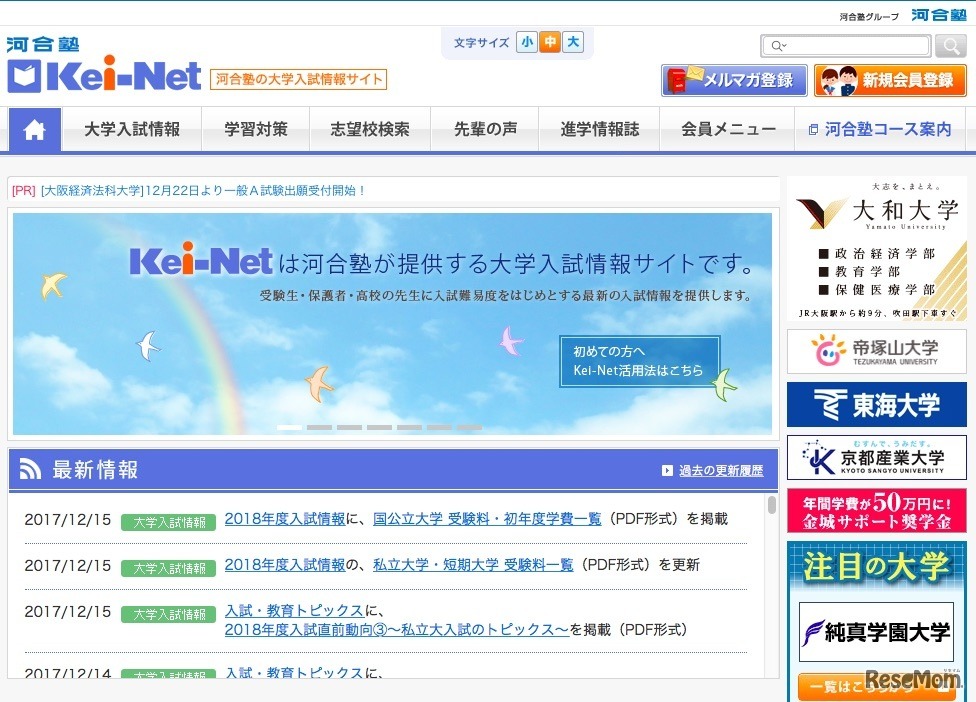Open the 河合塾コース案内 link

coord(881,129)
